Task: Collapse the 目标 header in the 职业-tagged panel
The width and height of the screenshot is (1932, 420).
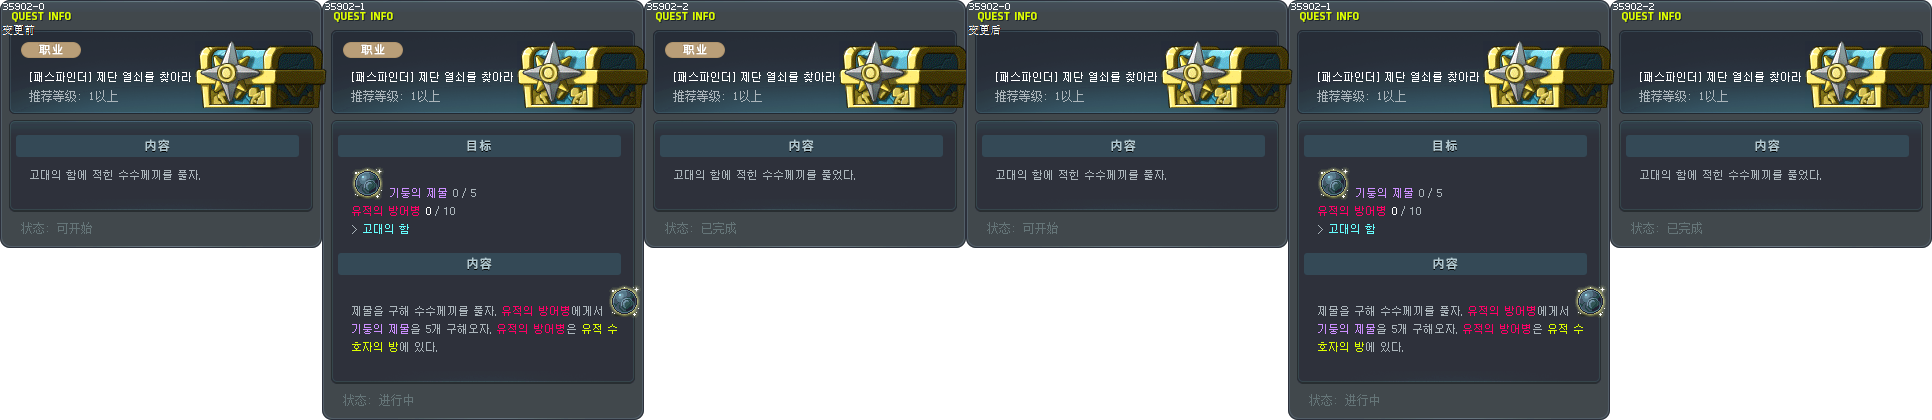Action: tap(479, 146)
